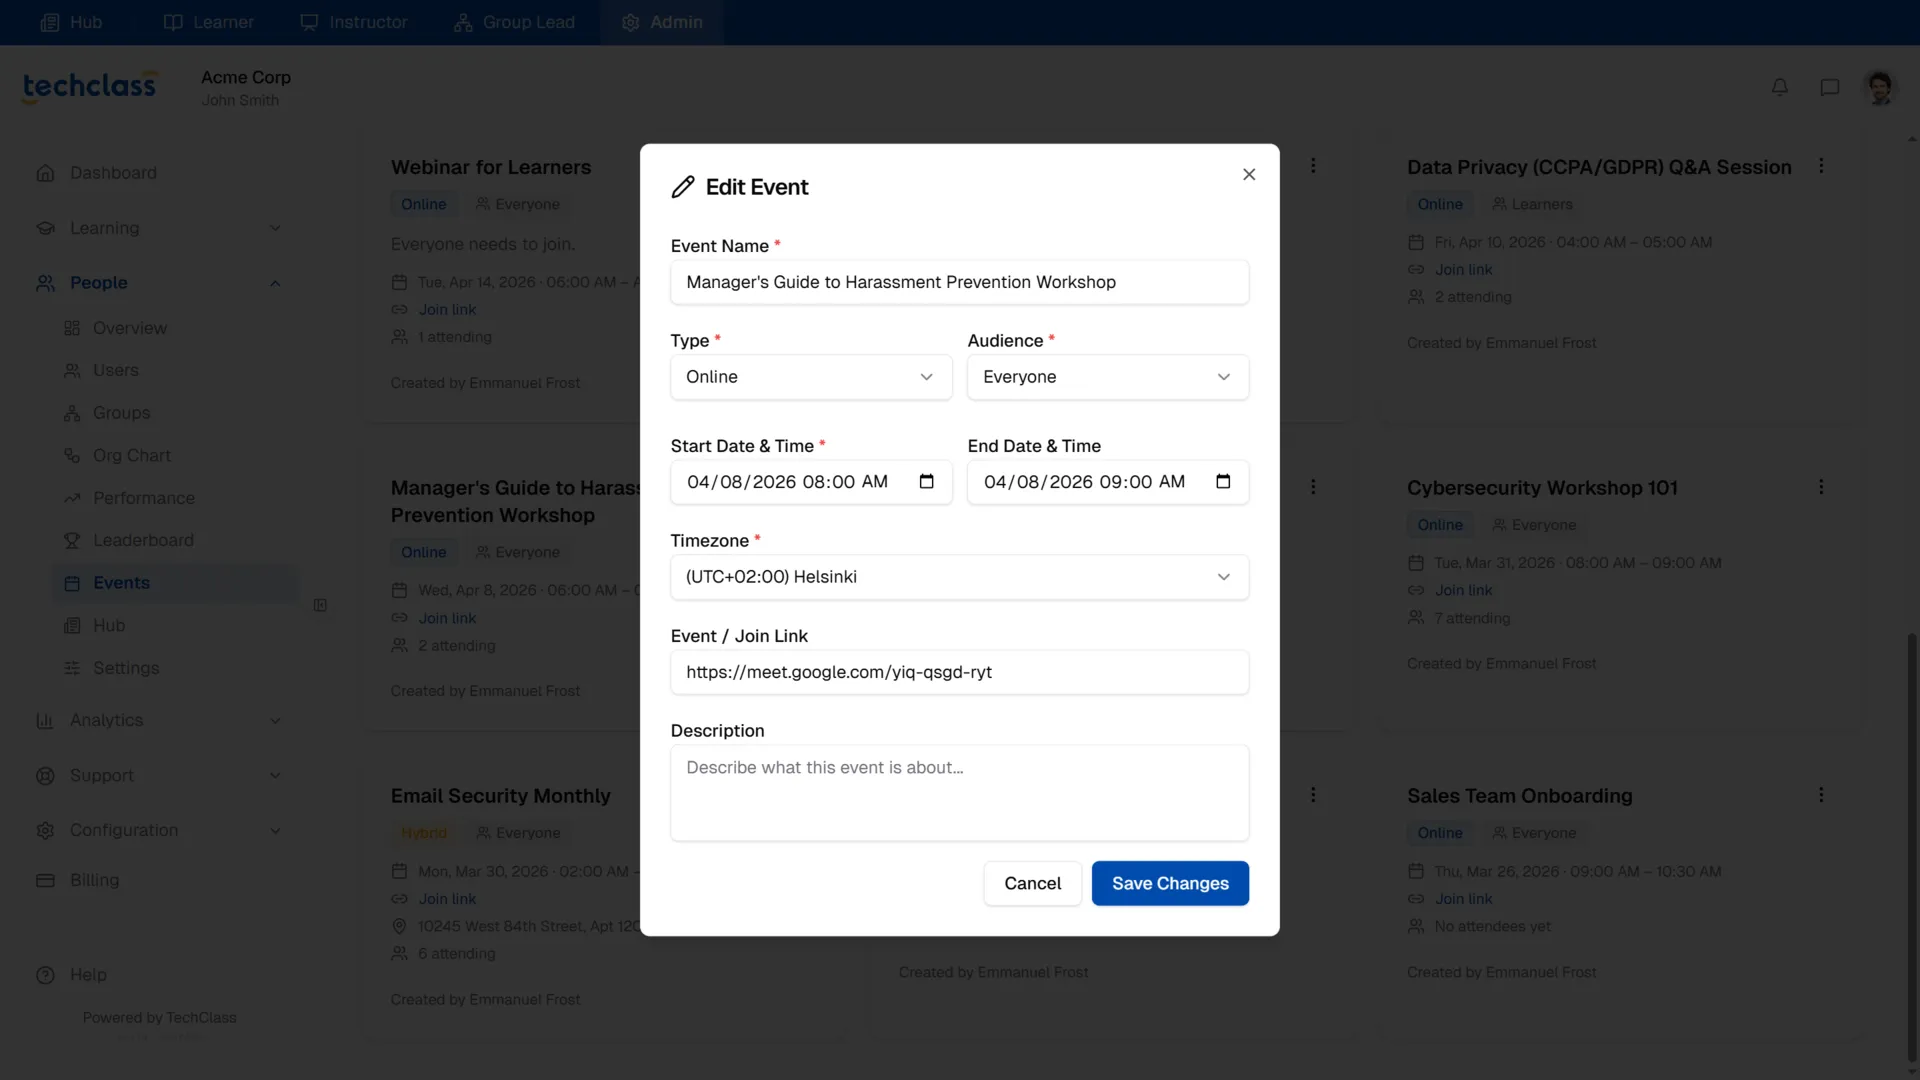Open options menu for Data Privacy Q&A Session
The height and width of the screenshot is (1080, 1920).
[1821, 166]
